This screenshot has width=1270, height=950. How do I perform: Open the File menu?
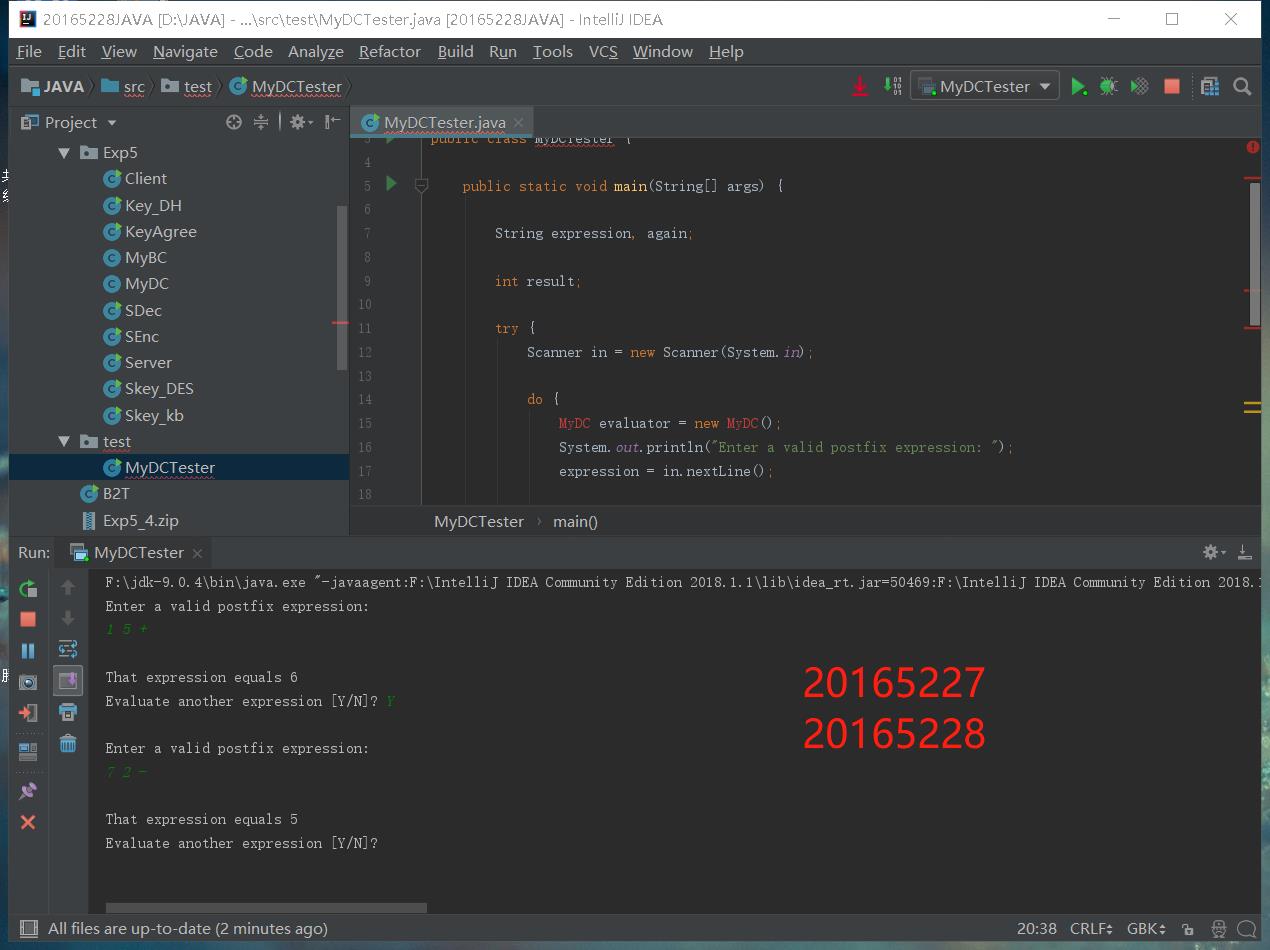coord(29,52)
